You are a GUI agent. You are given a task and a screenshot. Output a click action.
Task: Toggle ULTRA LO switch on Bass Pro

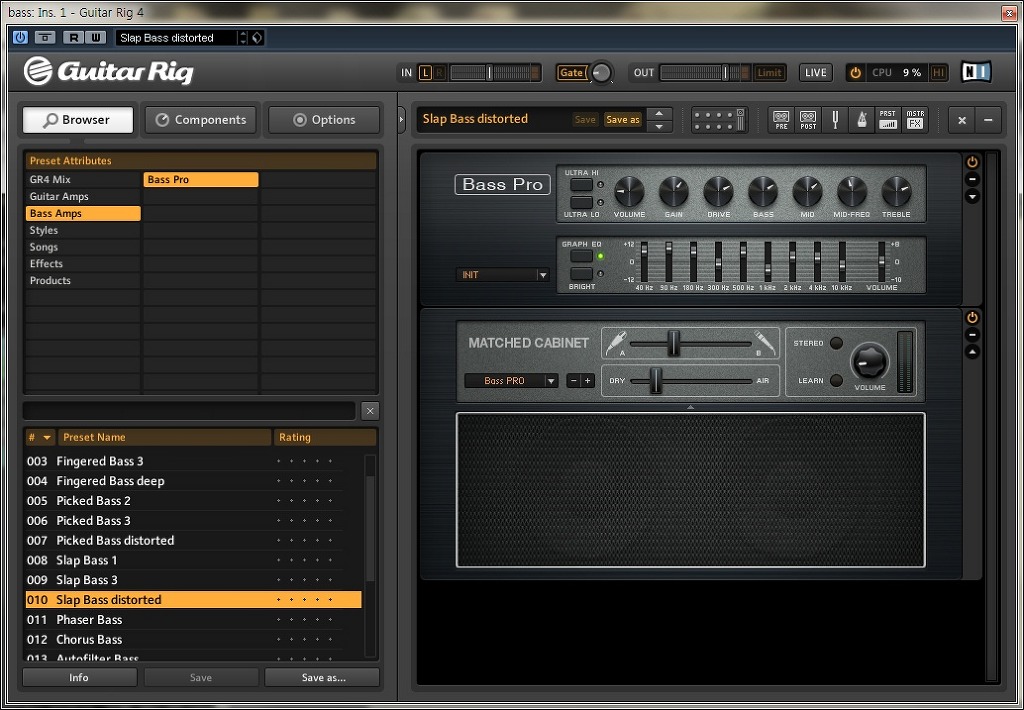[581, 202]
